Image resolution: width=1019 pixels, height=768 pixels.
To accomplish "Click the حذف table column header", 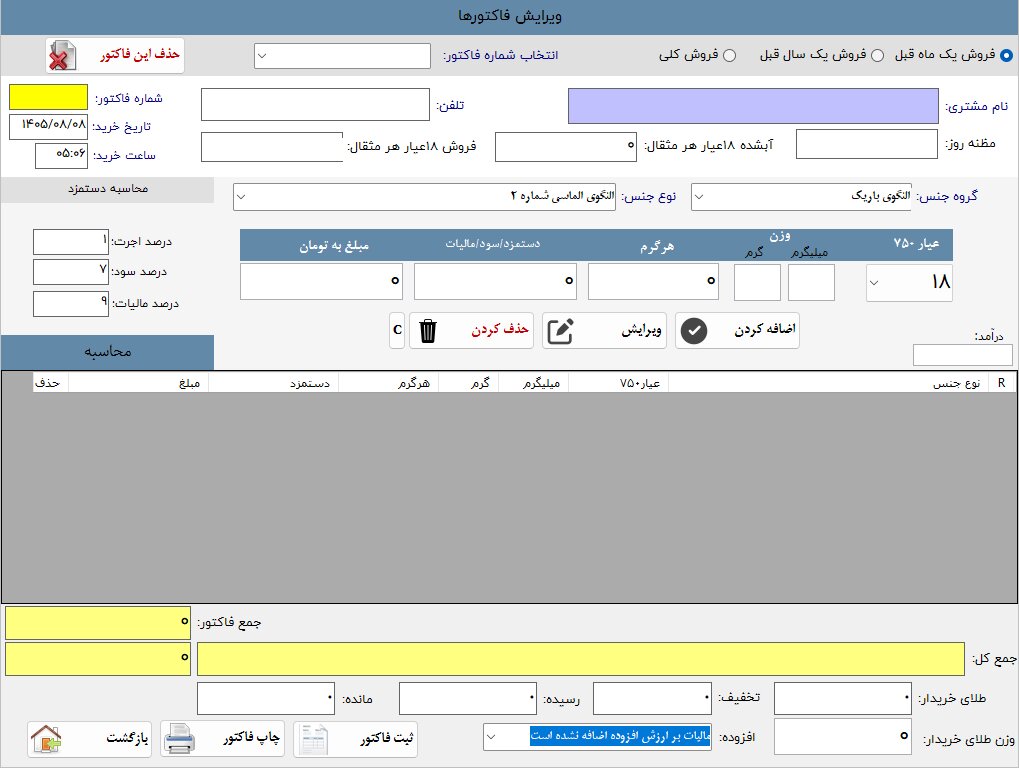I will point(50,383).
